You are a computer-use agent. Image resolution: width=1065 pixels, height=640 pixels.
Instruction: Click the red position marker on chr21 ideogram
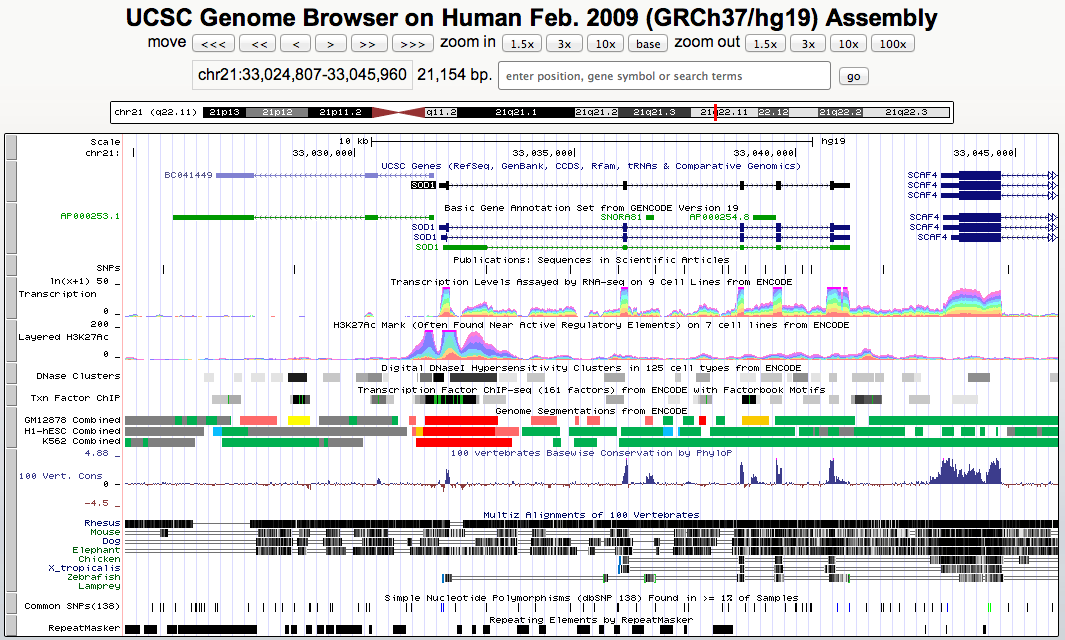point(716,112)
